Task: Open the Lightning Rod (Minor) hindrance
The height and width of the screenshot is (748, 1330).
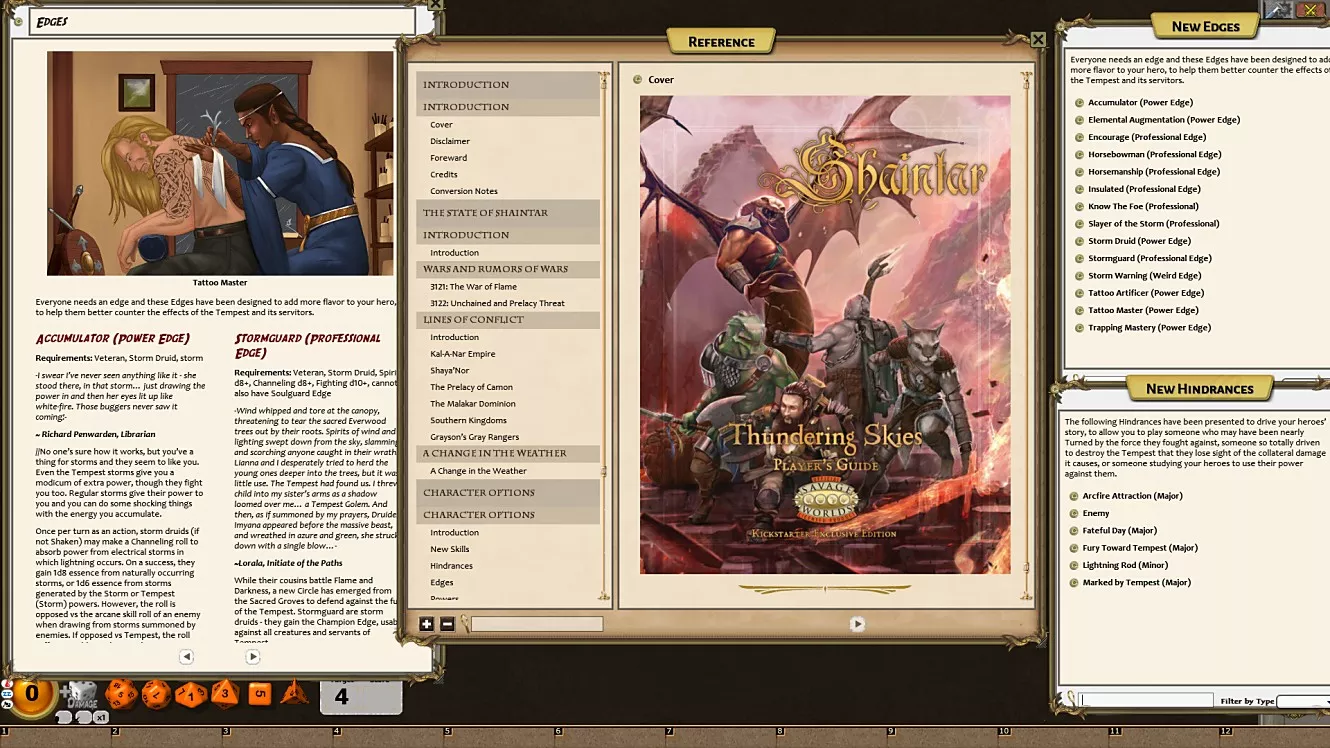Action: [x=1125, y=565]
